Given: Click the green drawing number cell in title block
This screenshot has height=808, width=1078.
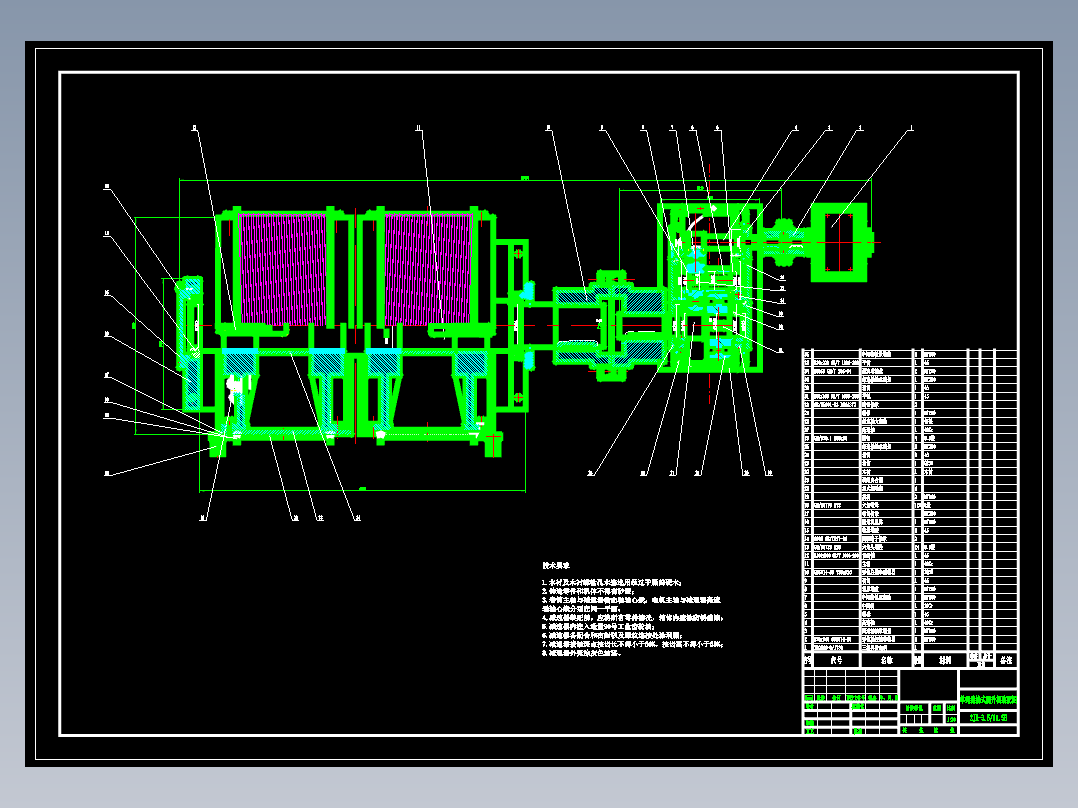Looking at the screenshot, I should 989,718.
